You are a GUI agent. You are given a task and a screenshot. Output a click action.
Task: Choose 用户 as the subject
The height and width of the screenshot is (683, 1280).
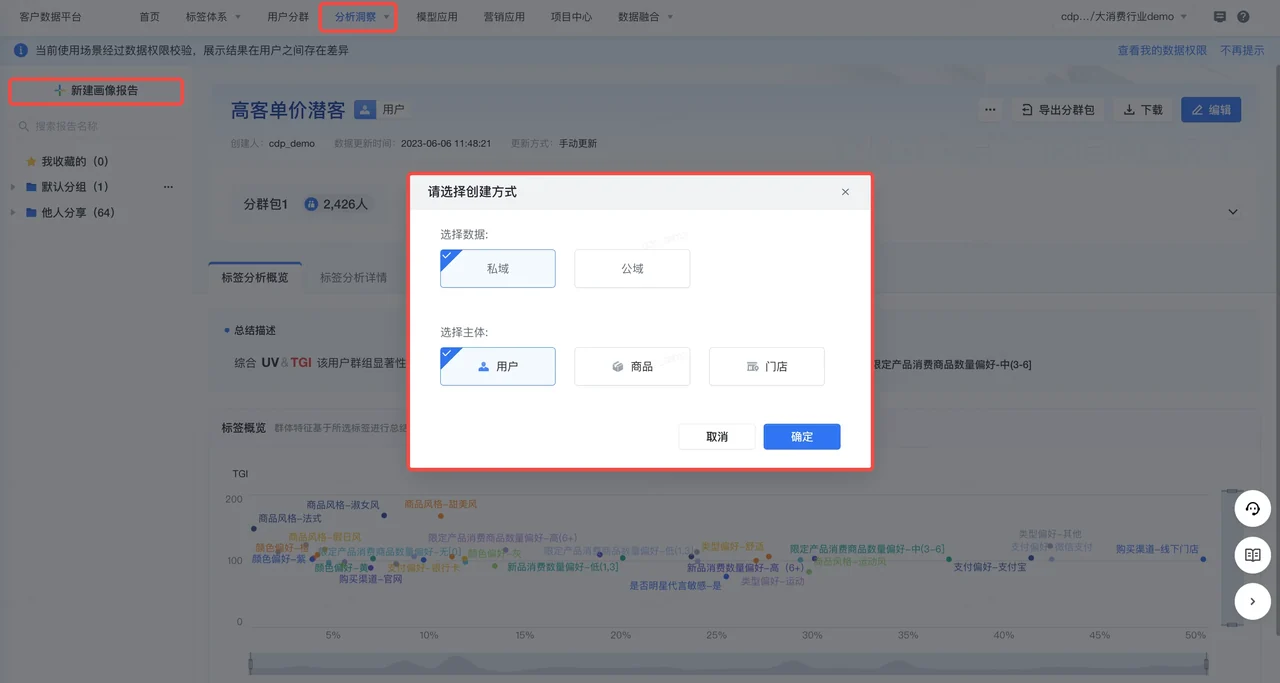click(497, 366)
